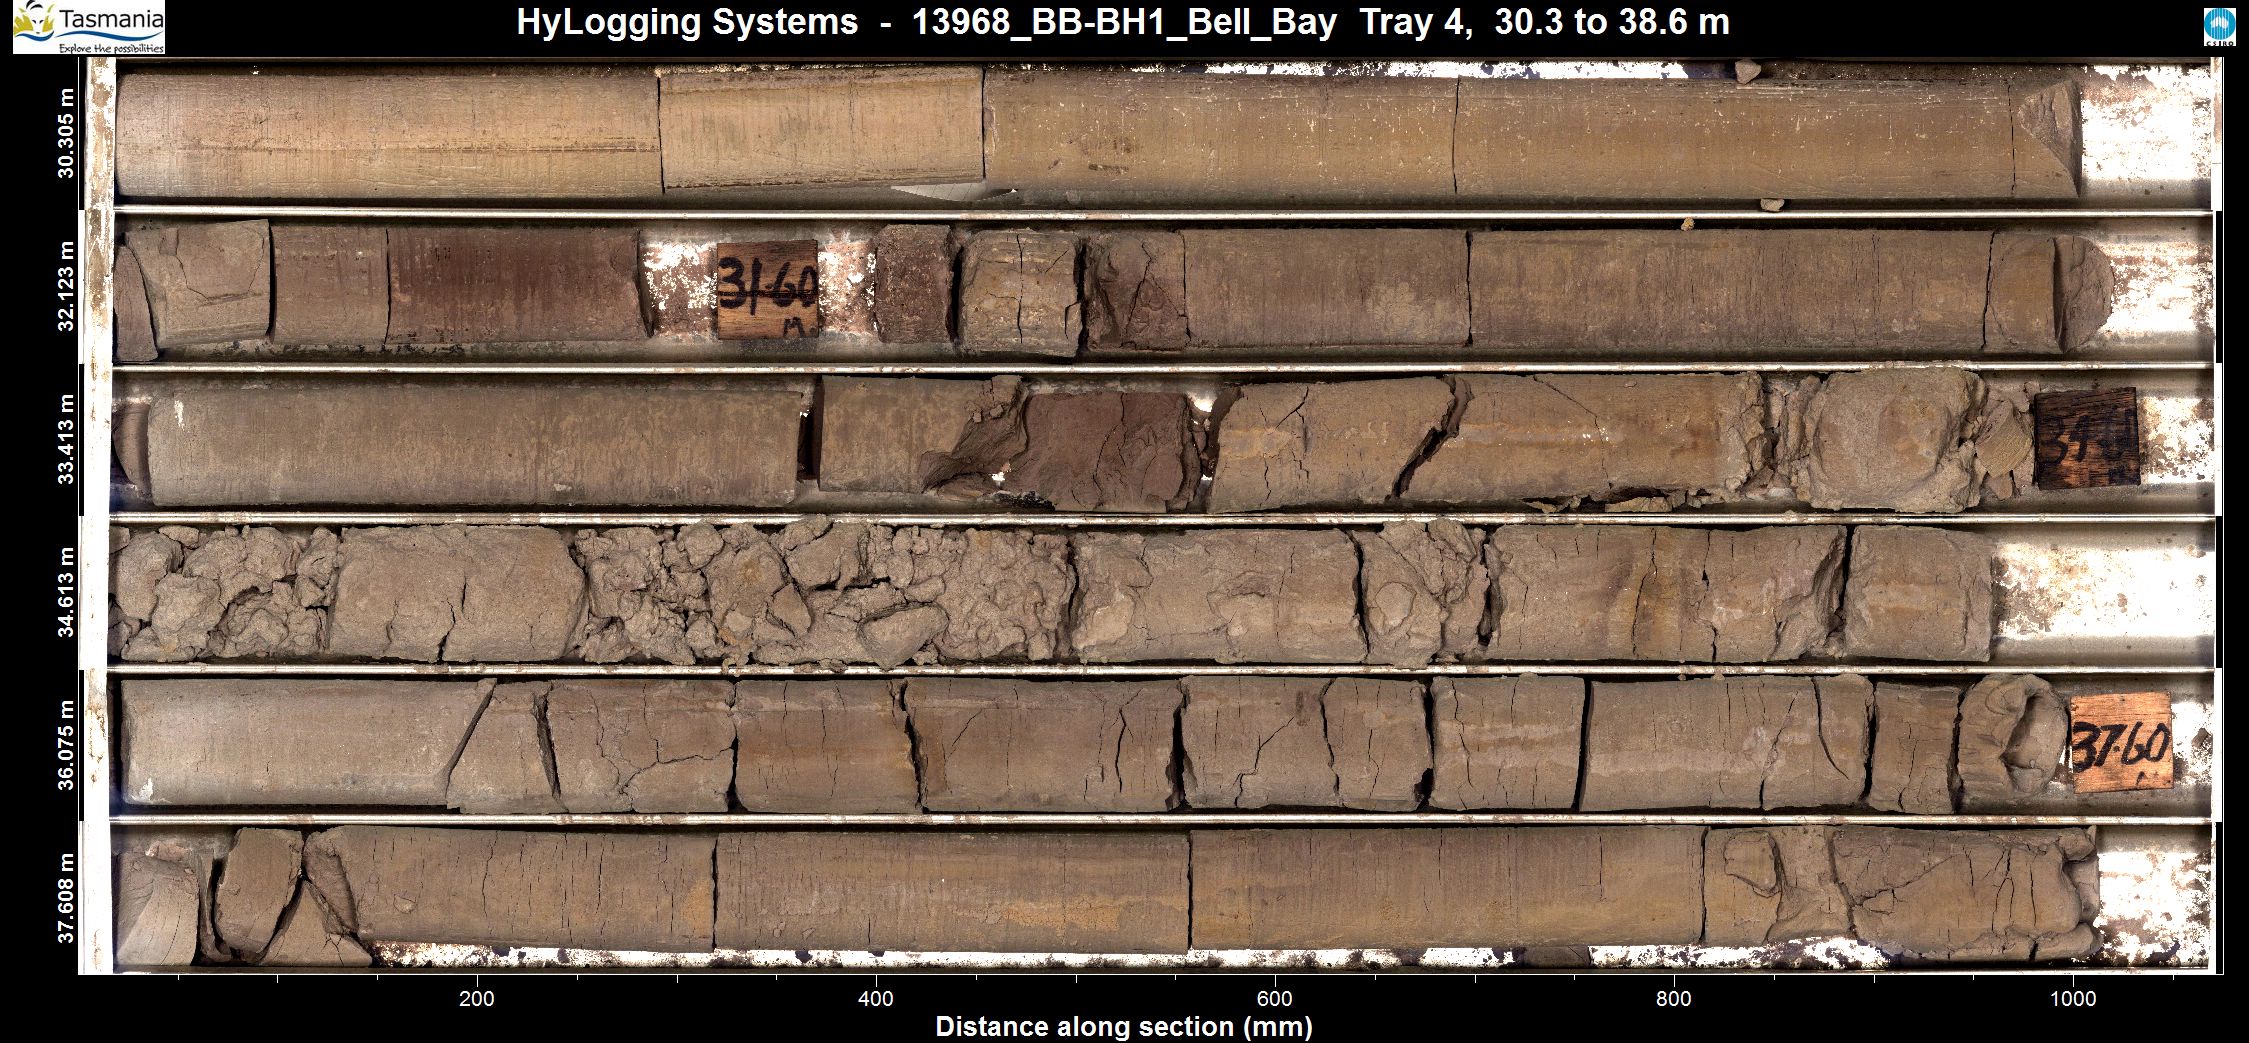This screenshot has height=1043, width=2249.
Task: Click the 200 tick on distance axis
Action: click(477, 998)
